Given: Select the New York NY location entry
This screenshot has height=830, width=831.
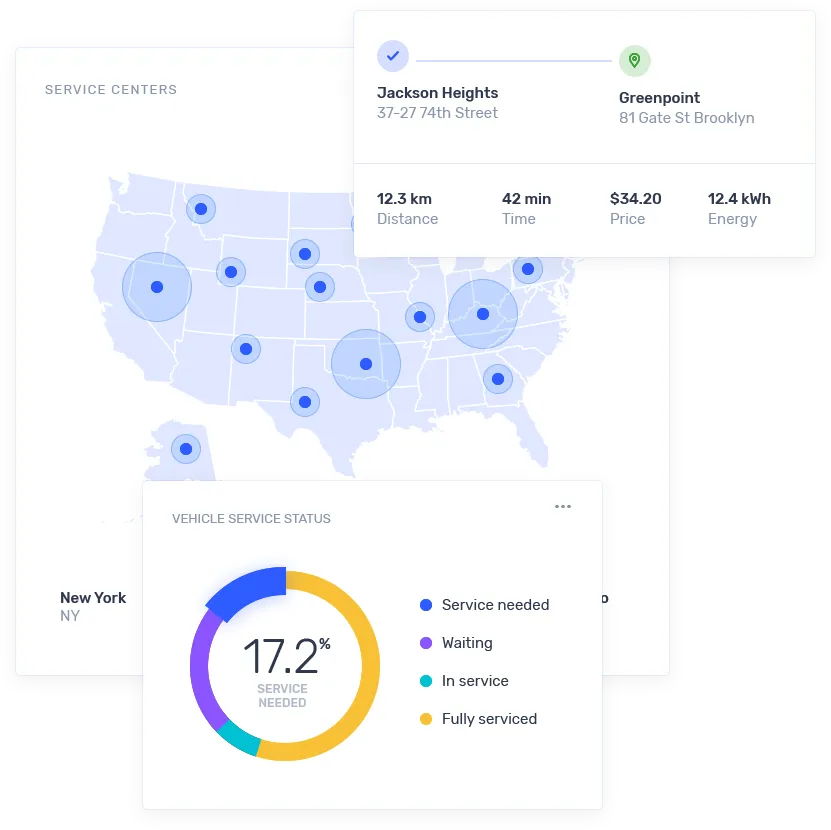Looking at the screenshot, I should tap(93, 606).
